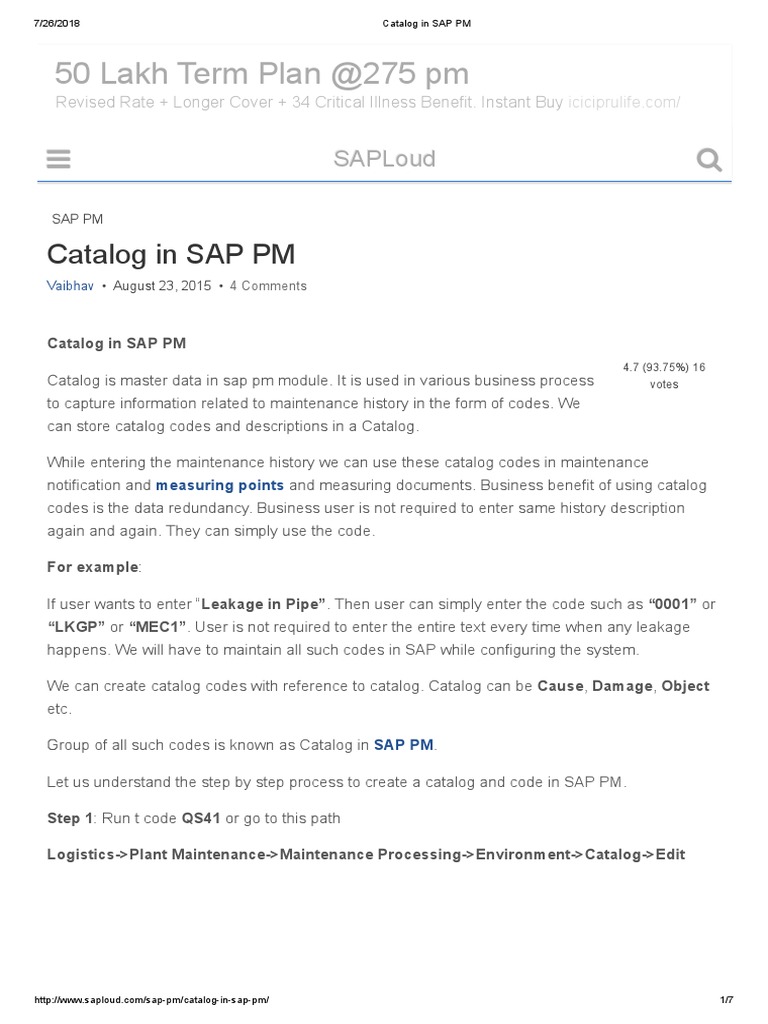Click the 'Catalog in SAP PM' article heading
768x1024 pixels.
[171, 254]
